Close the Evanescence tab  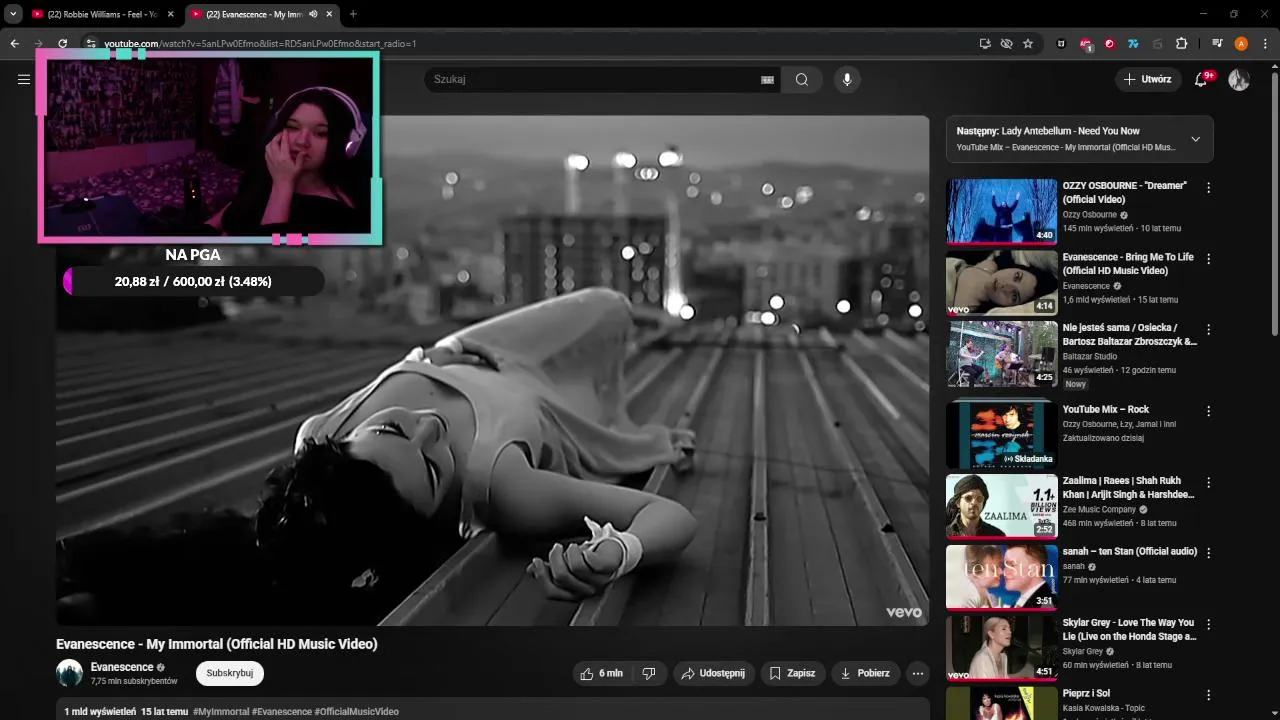point(329,14)
